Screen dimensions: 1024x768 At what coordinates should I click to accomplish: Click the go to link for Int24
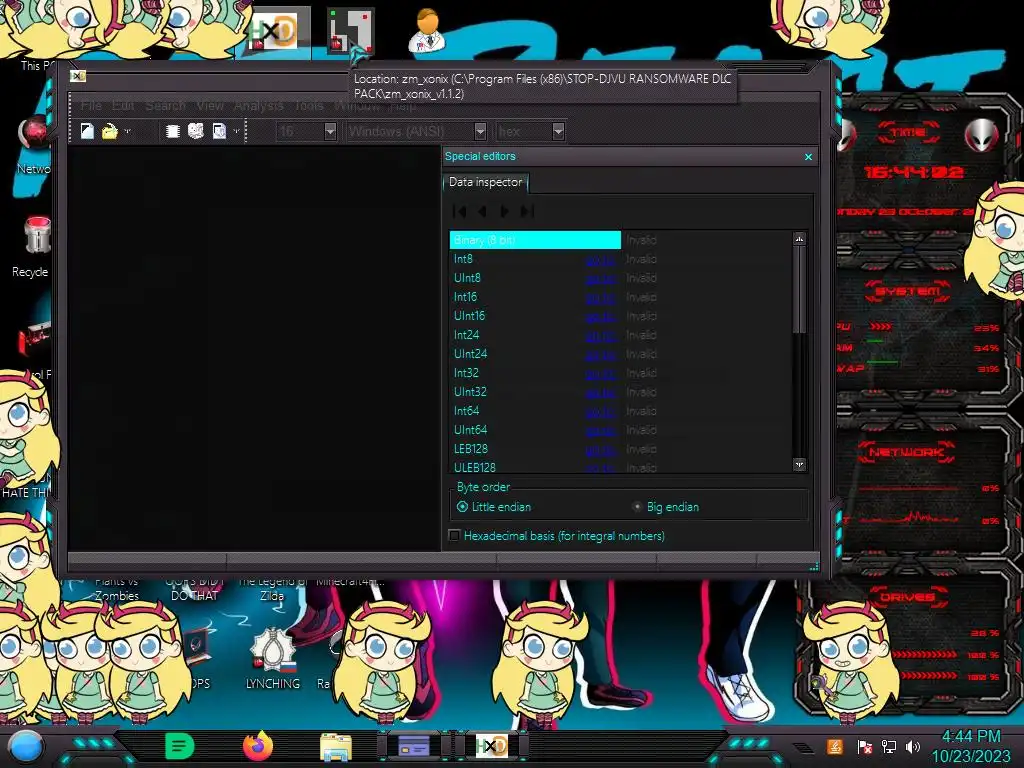[x=601, y=336]
